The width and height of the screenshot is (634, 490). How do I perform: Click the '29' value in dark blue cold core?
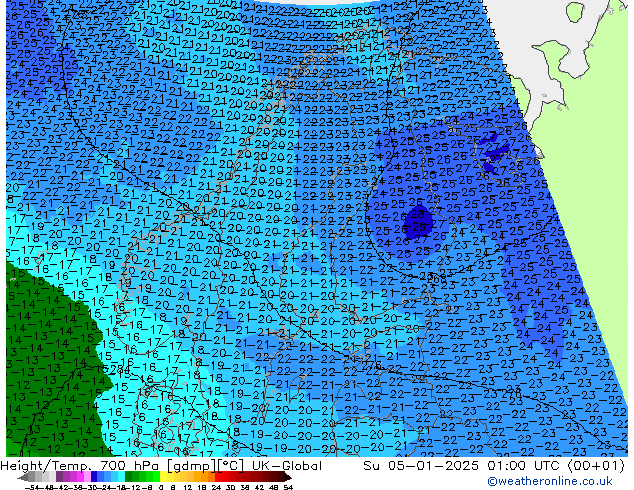tap(418, 226)
